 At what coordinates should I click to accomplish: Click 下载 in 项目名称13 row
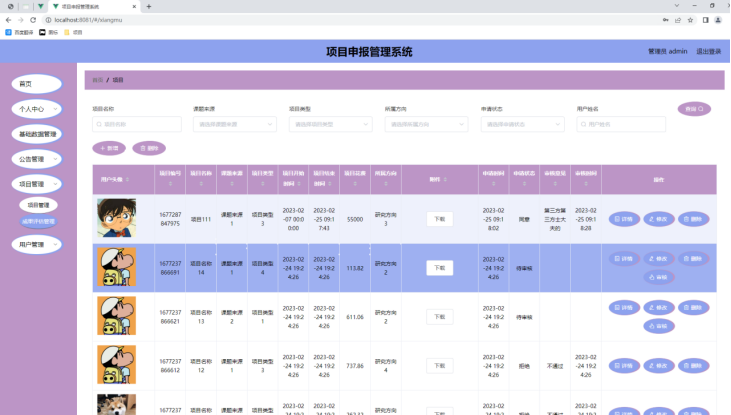tap(440, 317)
